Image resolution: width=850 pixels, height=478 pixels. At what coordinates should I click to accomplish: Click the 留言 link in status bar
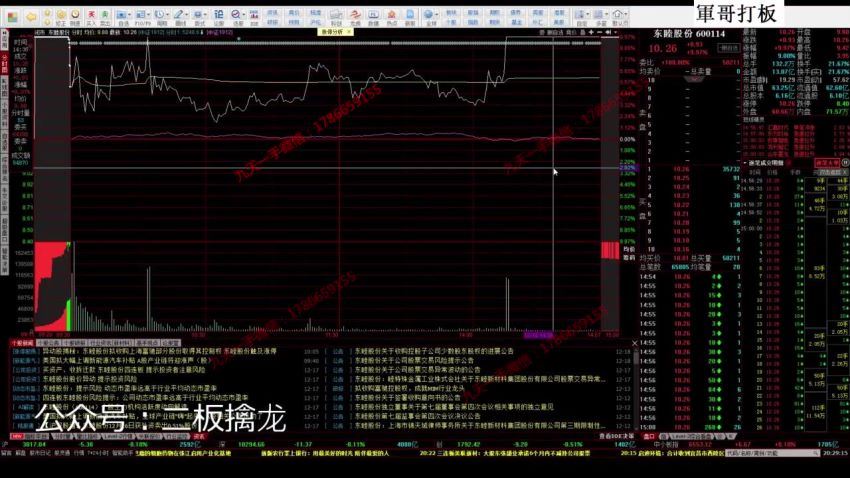6,453
